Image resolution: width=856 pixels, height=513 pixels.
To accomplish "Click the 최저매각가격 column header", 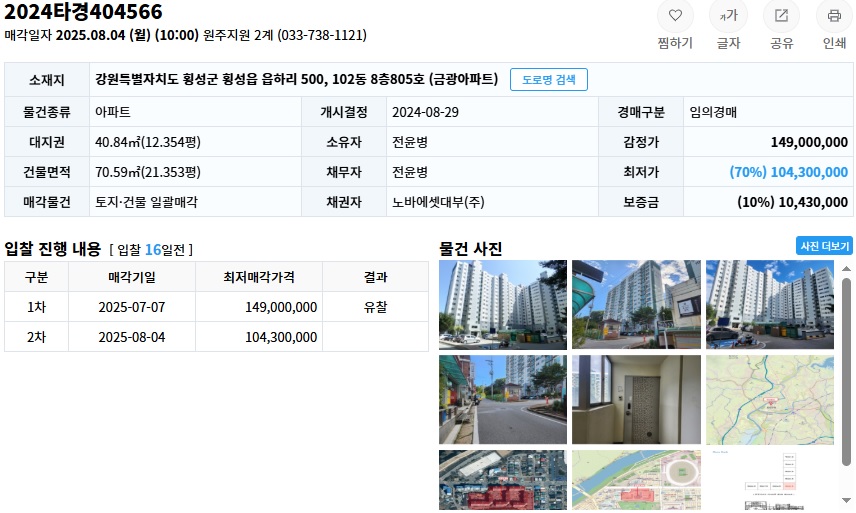I will click(259, 277).
